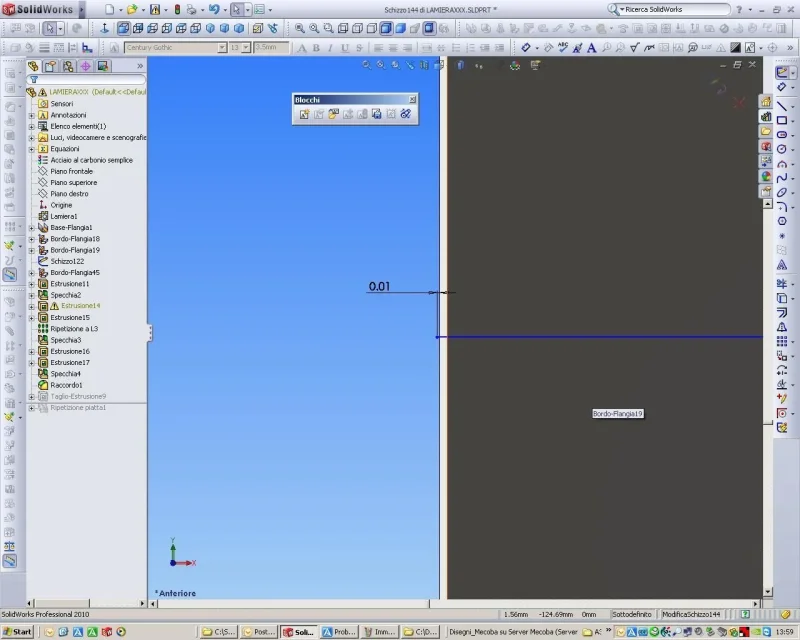800x640 pixels.
Task: Expand the Estrusione11 feature node
Action: 32,284
